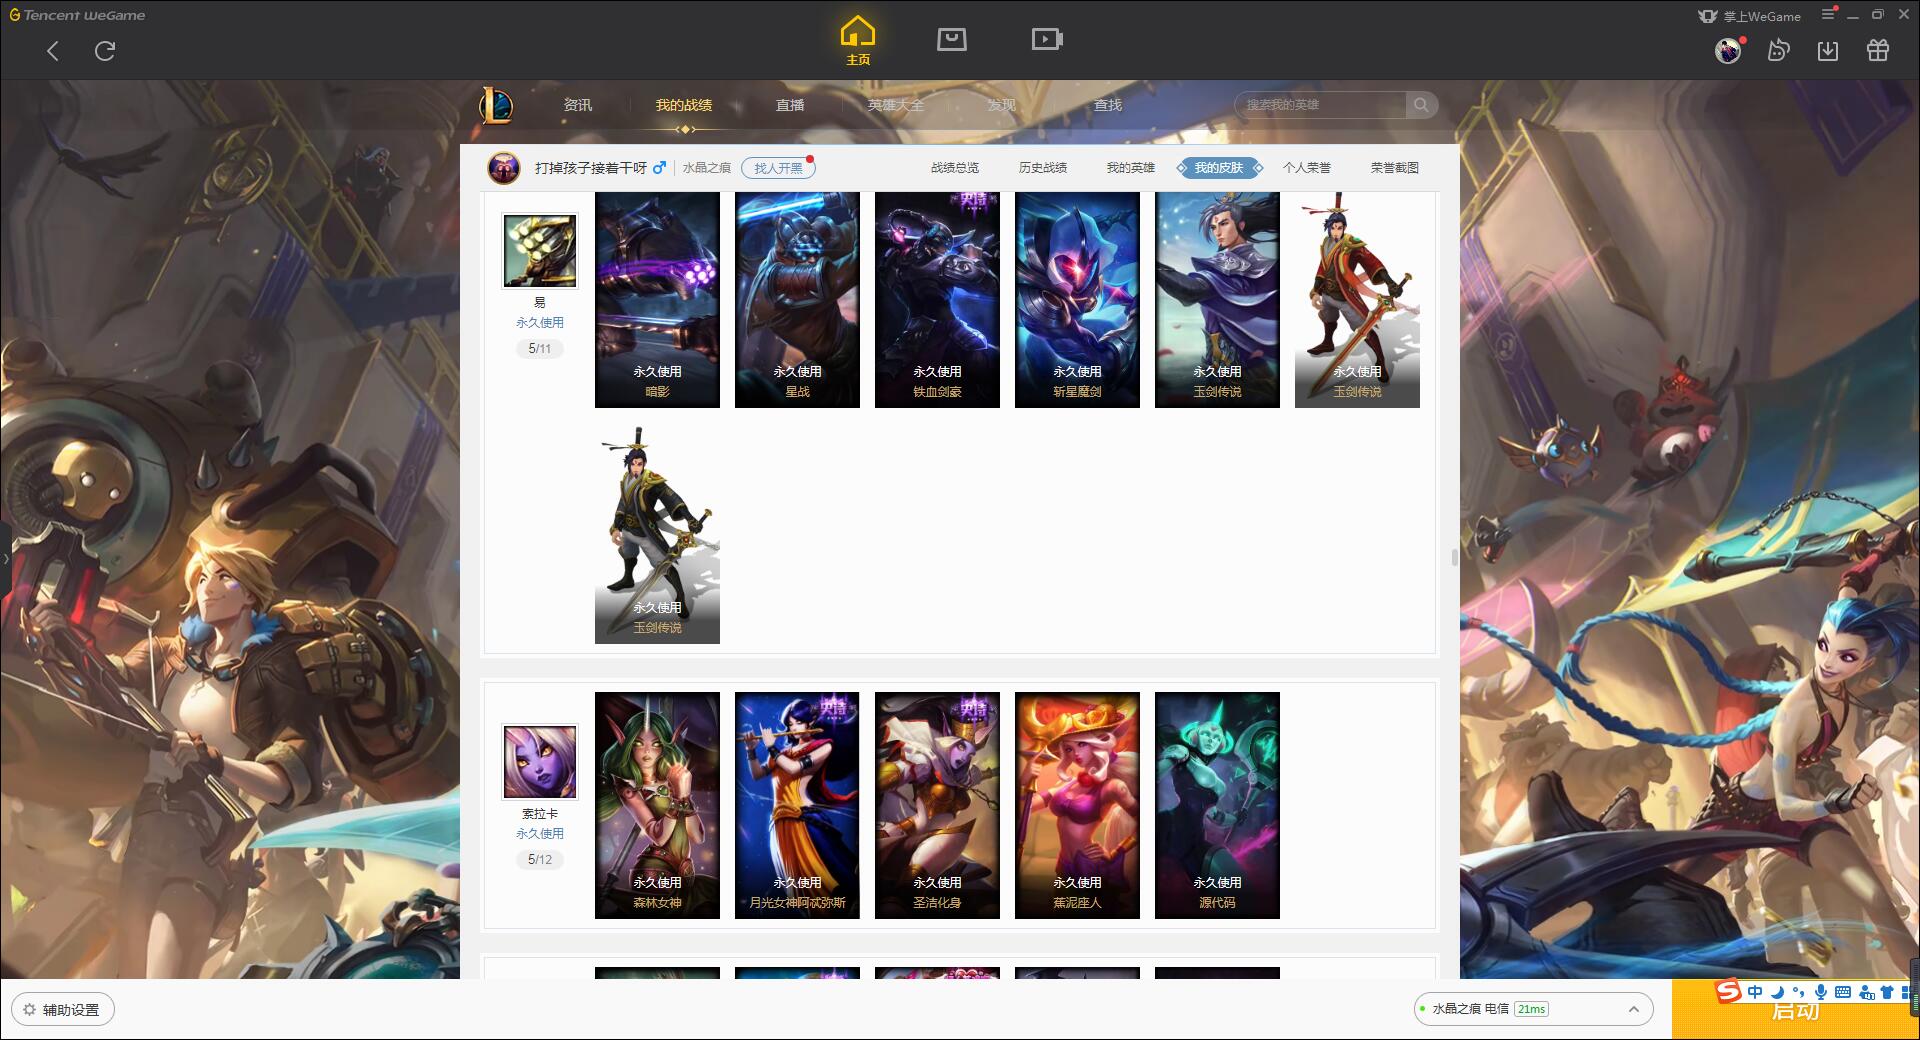Expand the left side panel arrow
This screenshot has height=1040, width=1920.
(x=5, y=558)
